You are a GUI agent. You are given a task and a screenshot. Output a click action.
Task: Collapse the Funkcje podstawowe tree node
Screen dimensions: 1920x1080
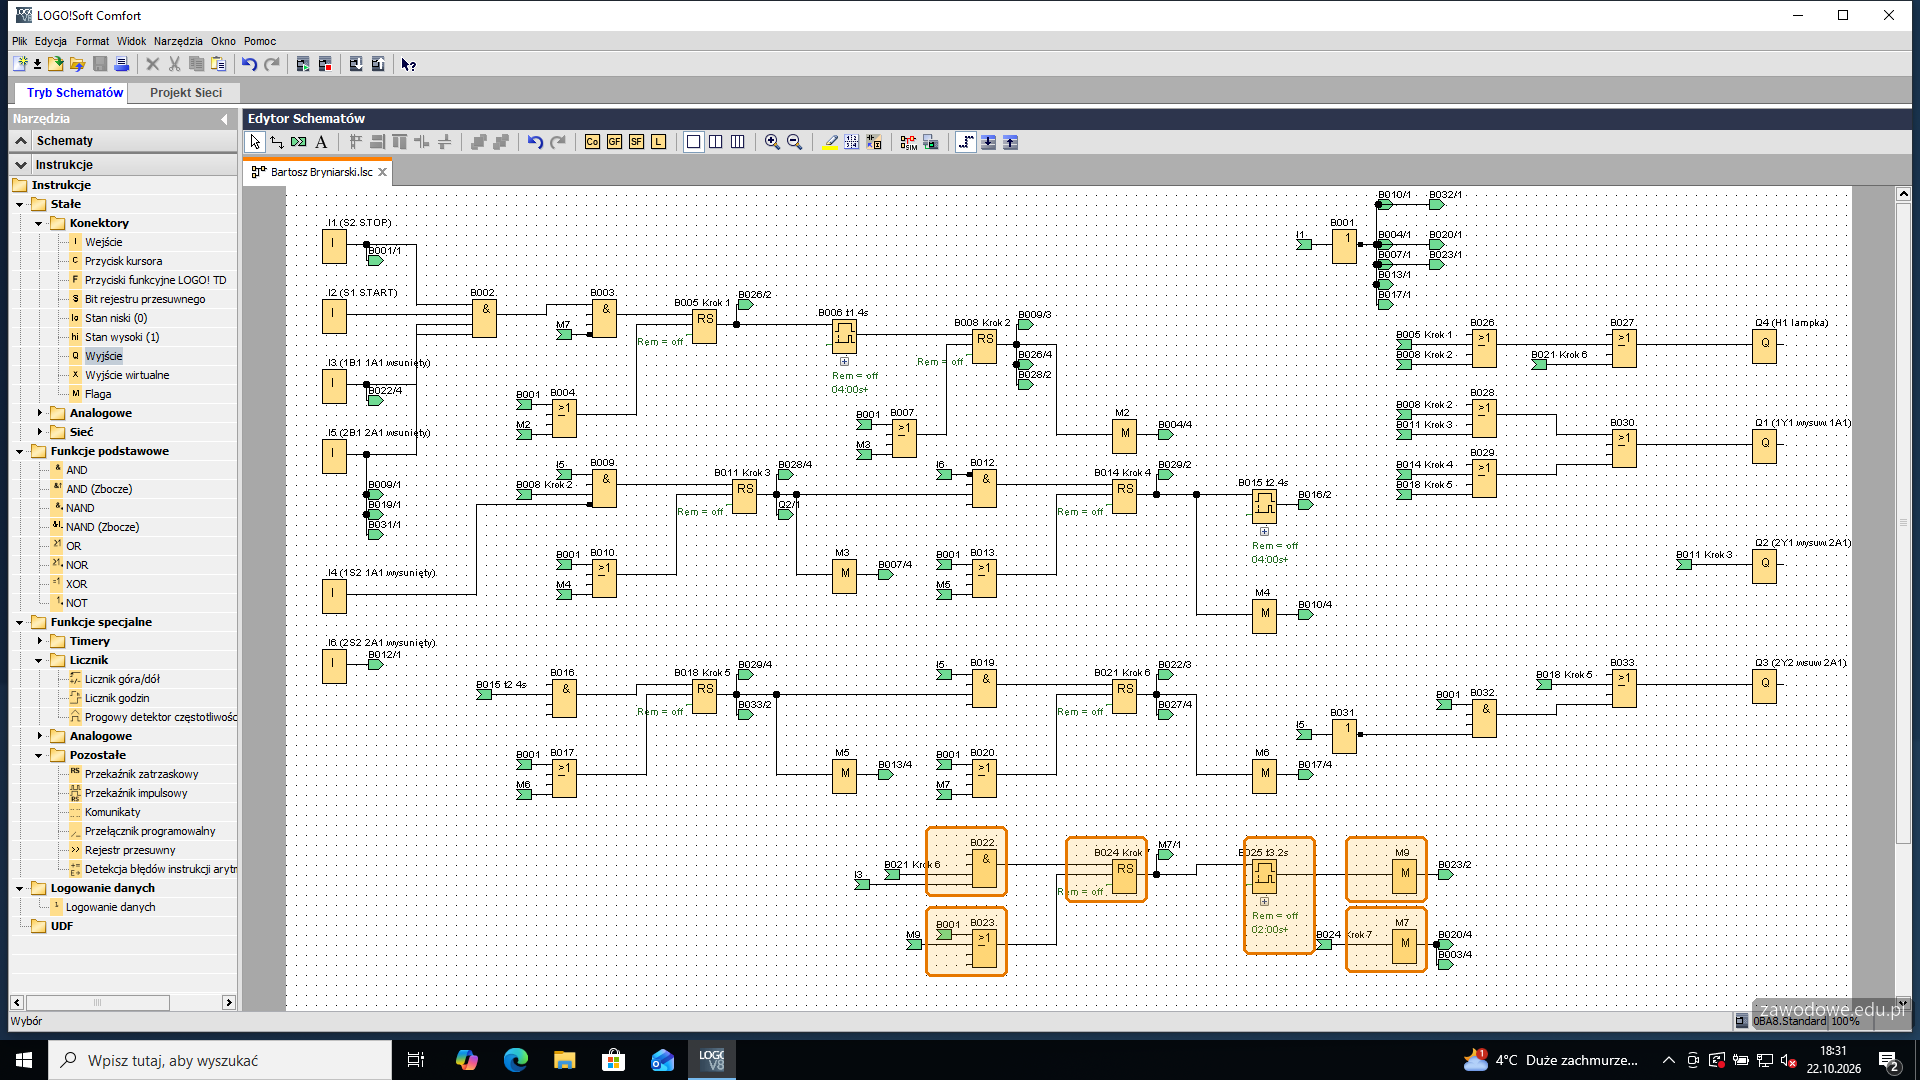click(20, 451)
